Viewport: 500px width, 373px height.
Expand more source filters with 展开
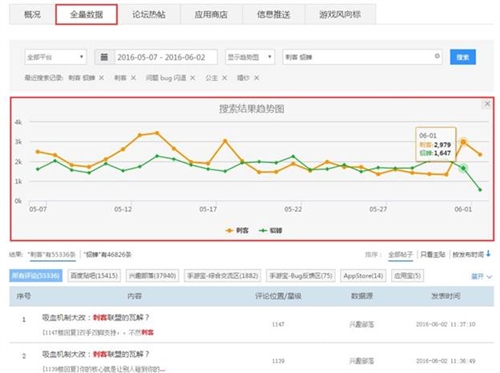click(x=482, y=276)
